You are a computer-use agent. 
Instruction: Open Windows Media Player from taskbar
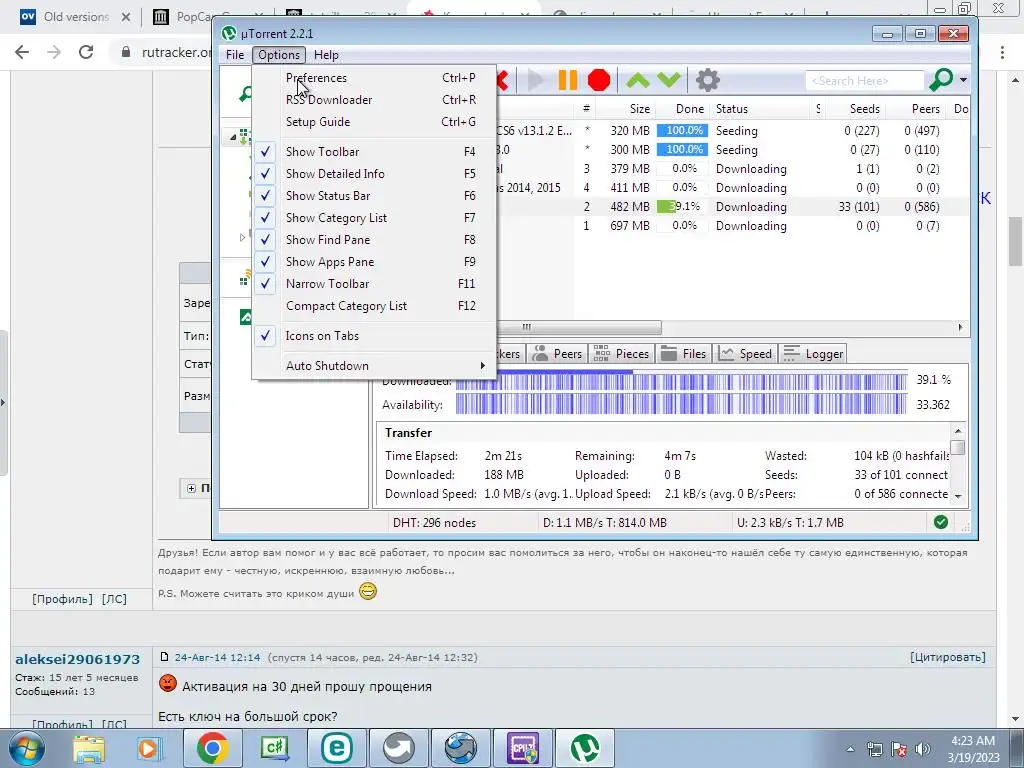148,749
